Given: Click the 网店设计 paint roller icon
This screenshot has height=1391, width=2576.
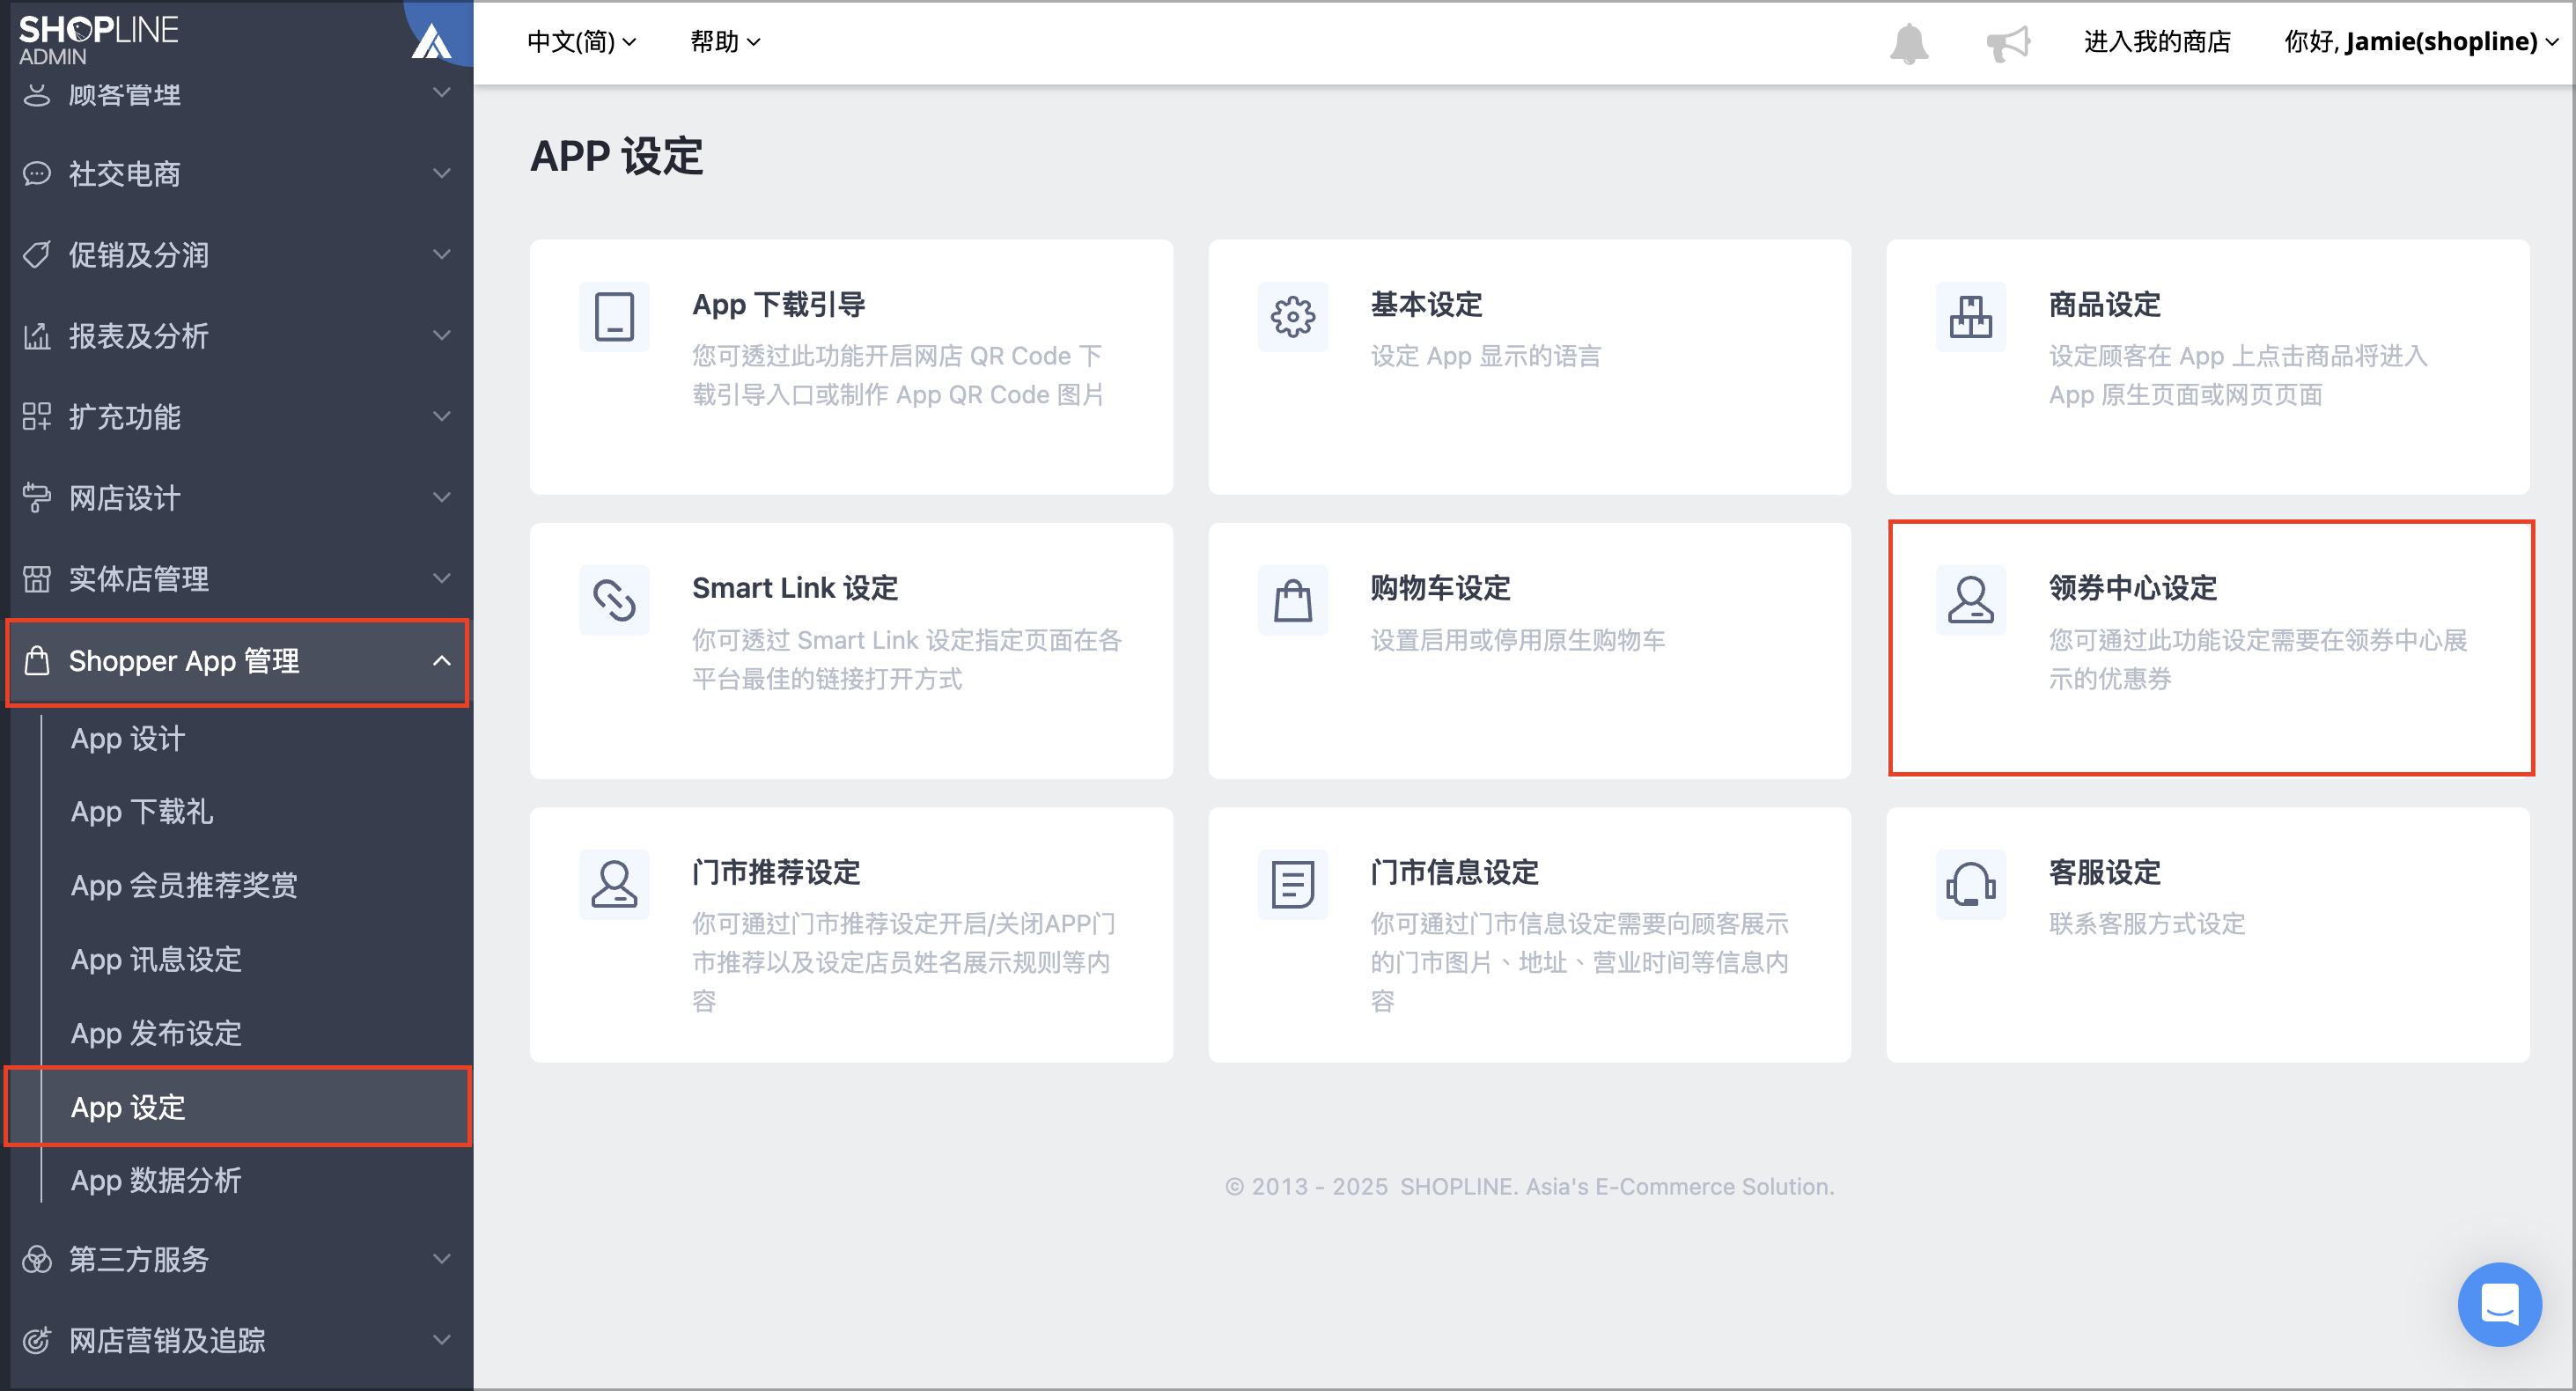Looking at the screenshot, I should (36, 498).
